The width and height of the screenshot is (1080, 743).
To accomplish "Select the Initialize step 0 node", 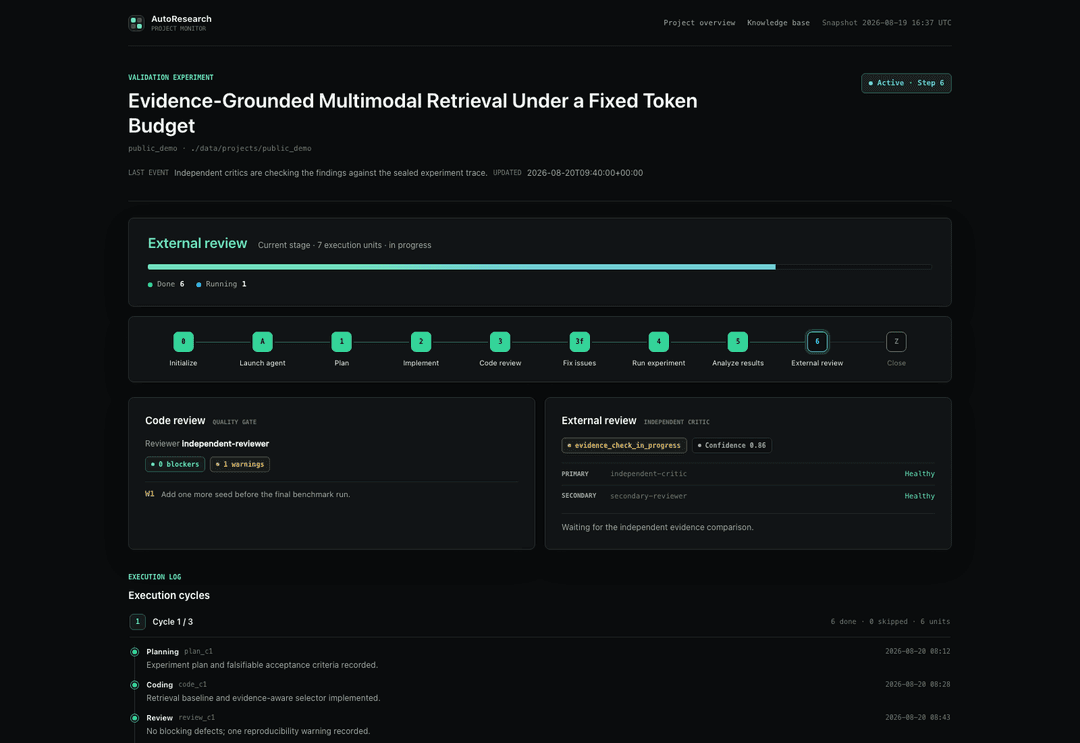I will 183,342.
